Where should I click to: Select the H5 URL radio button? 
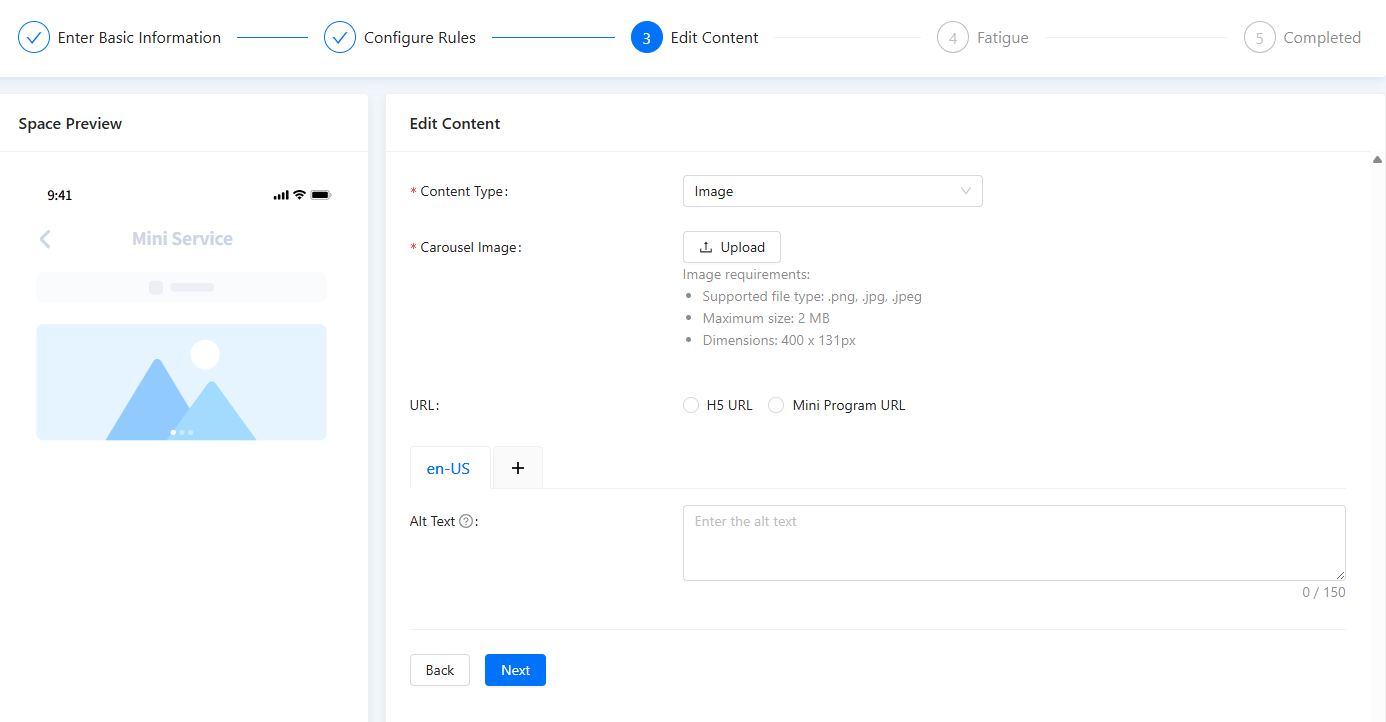tap(690, 405)
